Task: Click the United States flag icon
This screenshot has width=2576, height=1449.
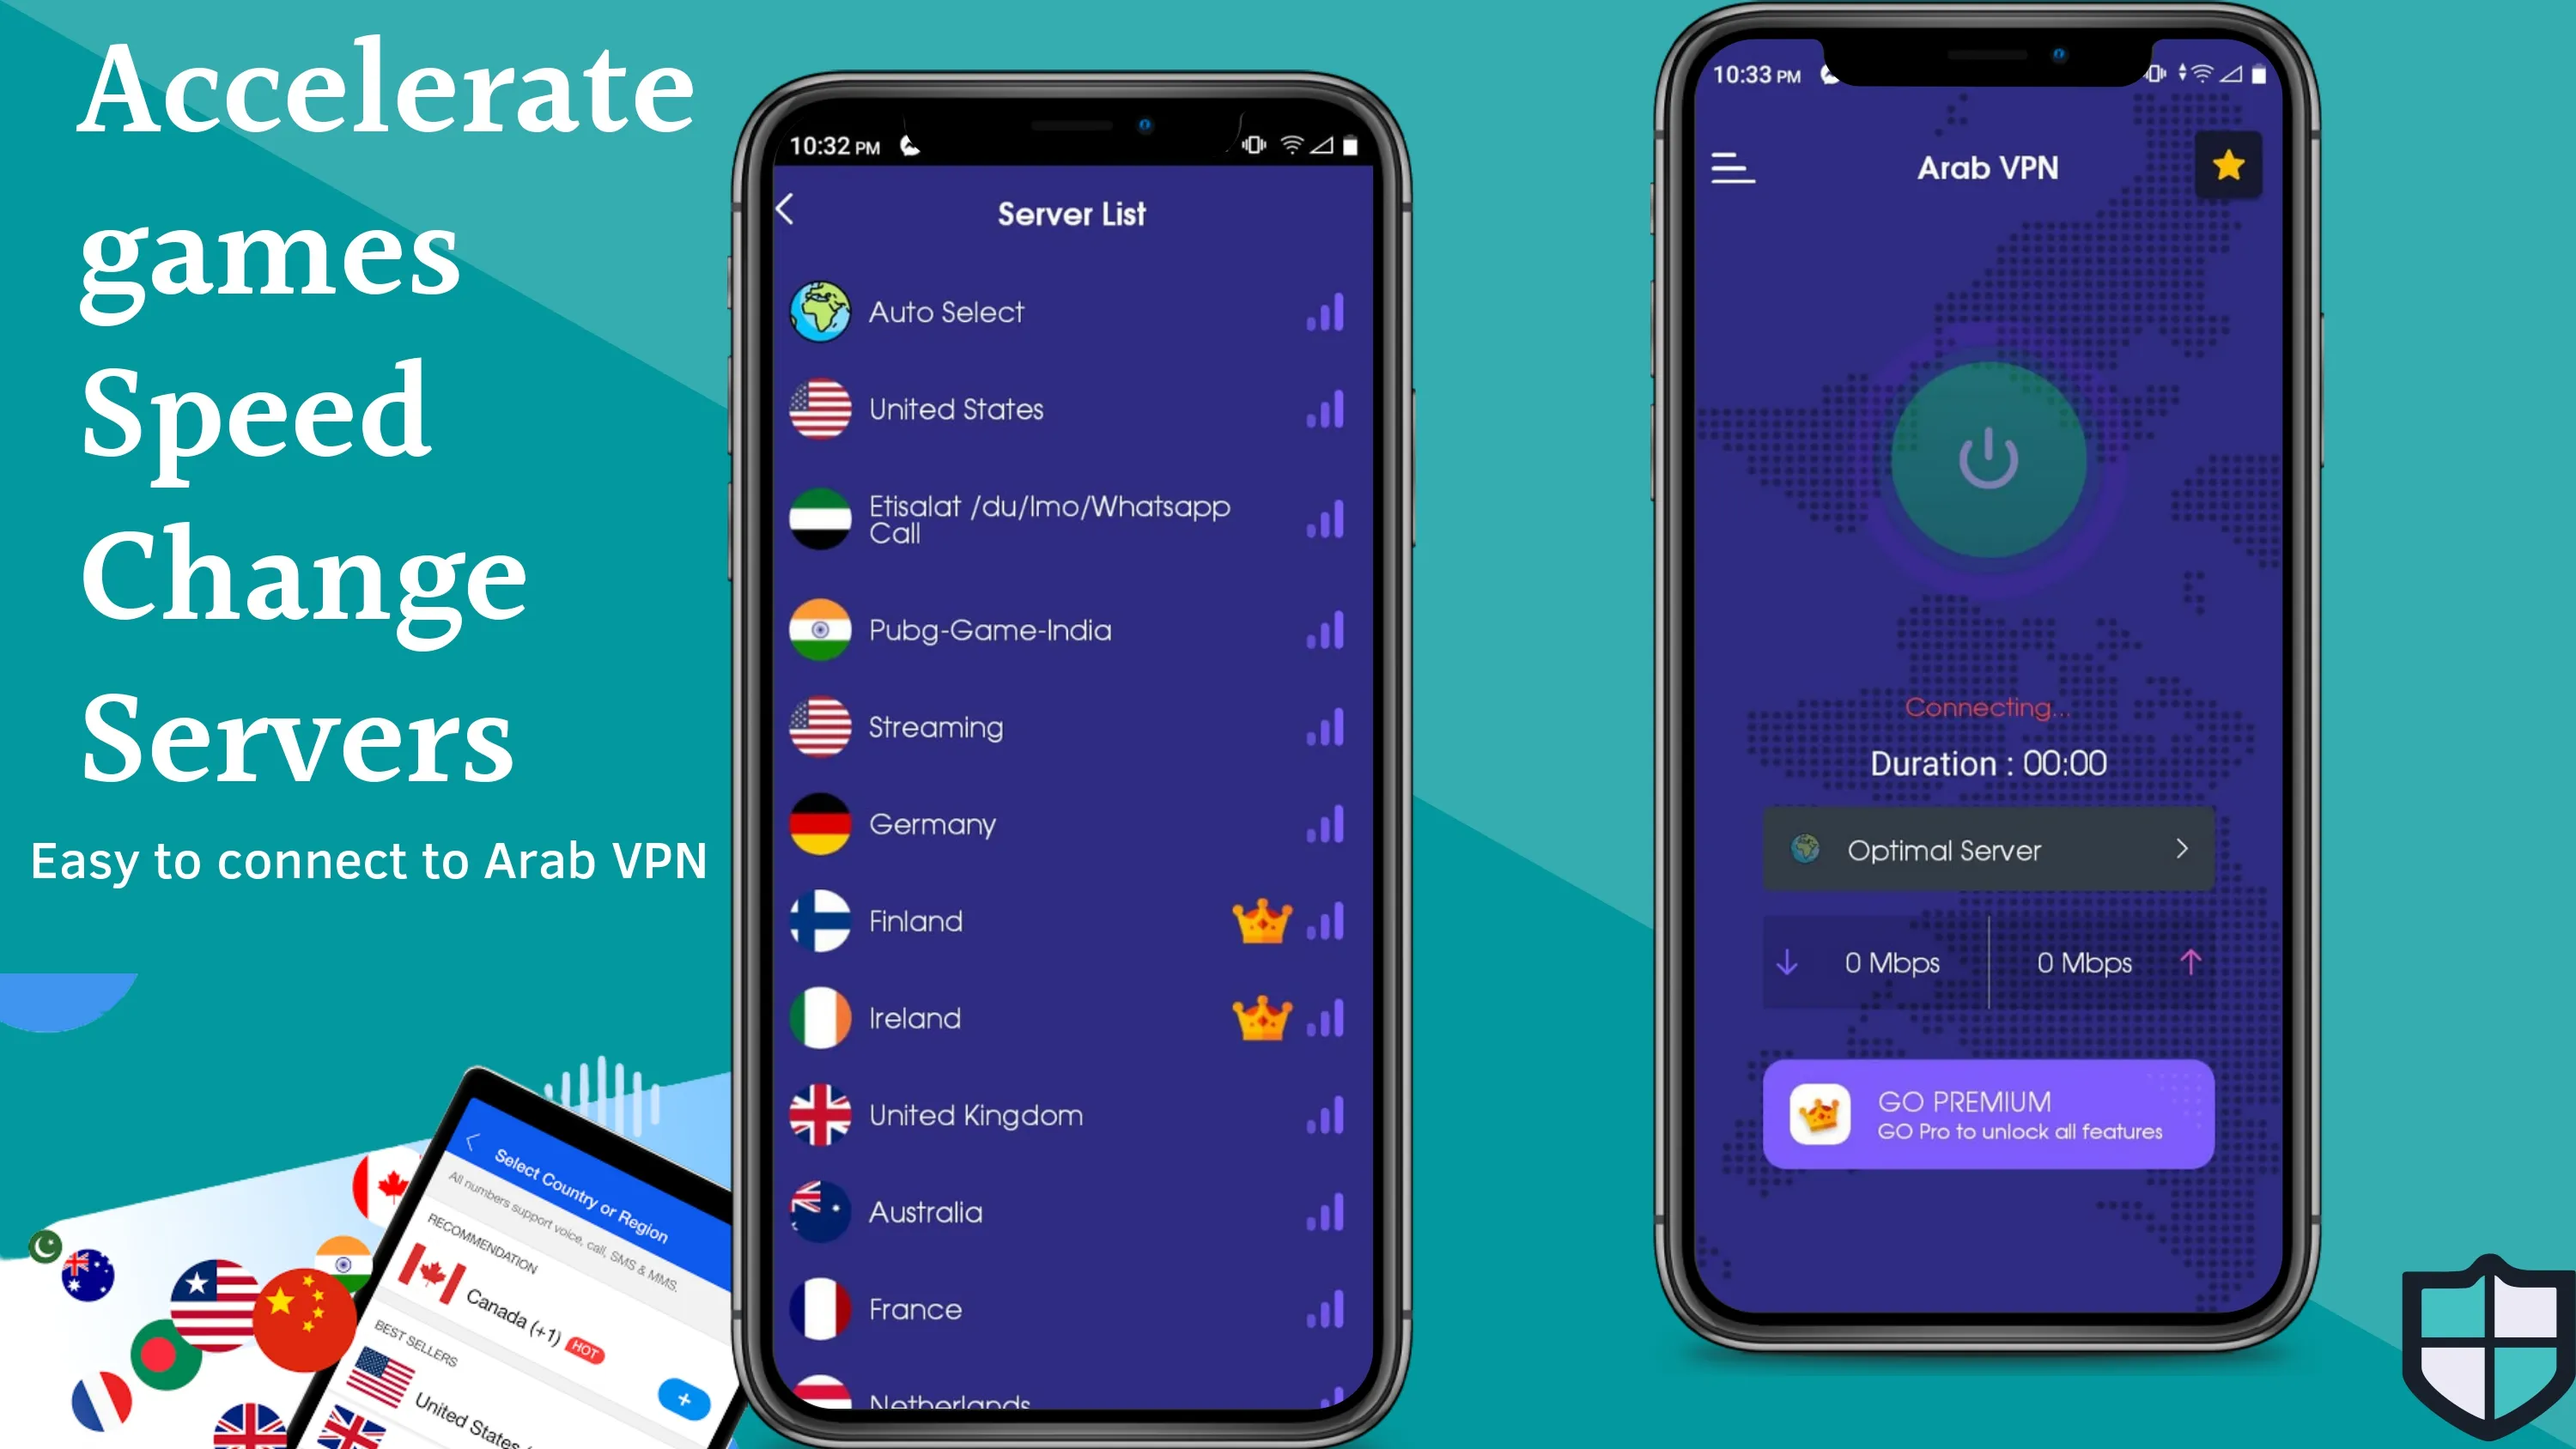Action: 819,409
